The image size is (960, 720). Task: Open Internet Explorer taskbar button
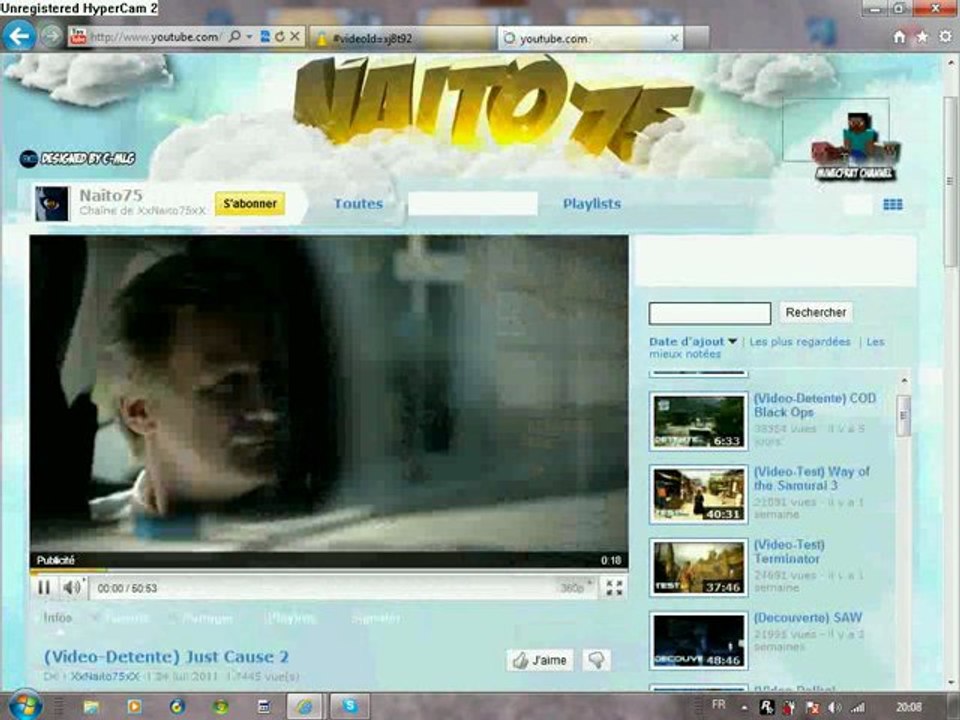[x=305, y=707]
